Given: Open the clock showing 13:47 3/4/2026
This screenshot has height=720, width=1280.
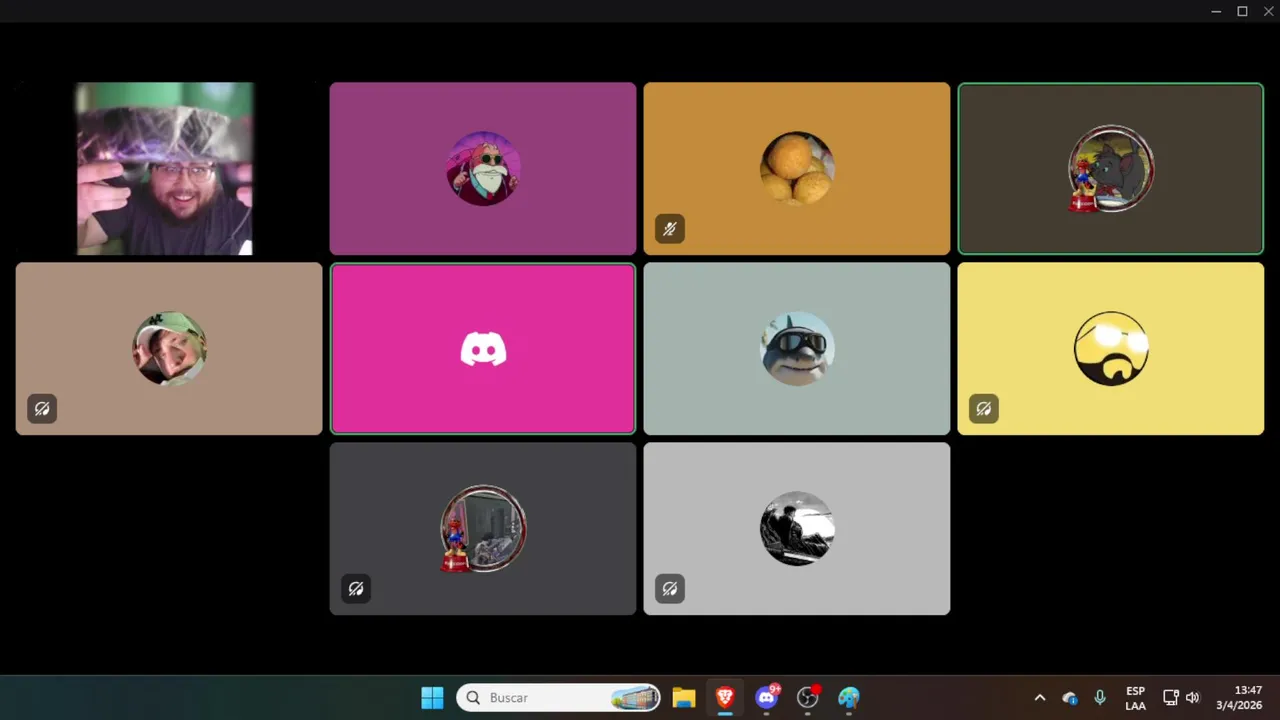Looking at the screenshot, I should 1240,698.
